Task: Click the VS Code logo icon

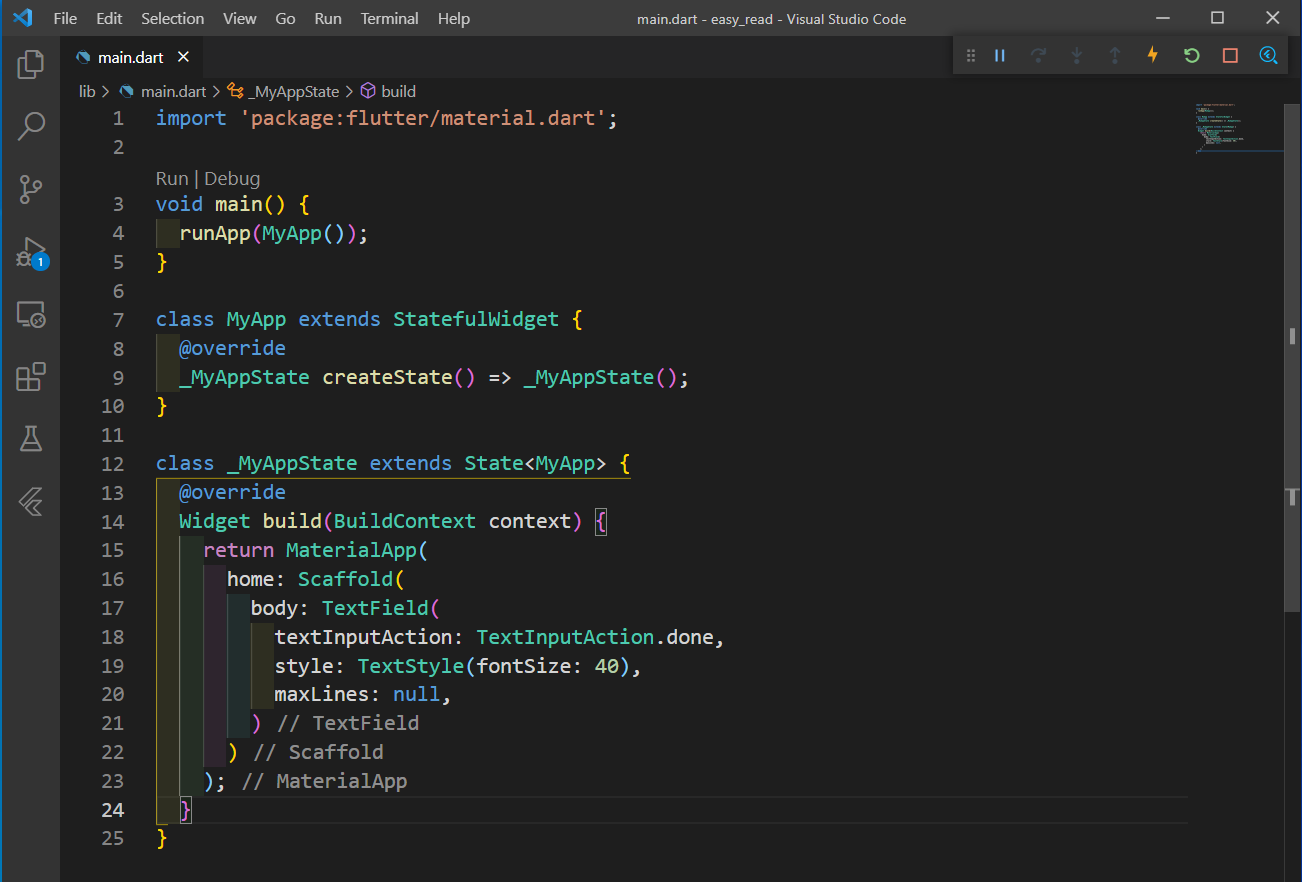Action: [22, 18]
